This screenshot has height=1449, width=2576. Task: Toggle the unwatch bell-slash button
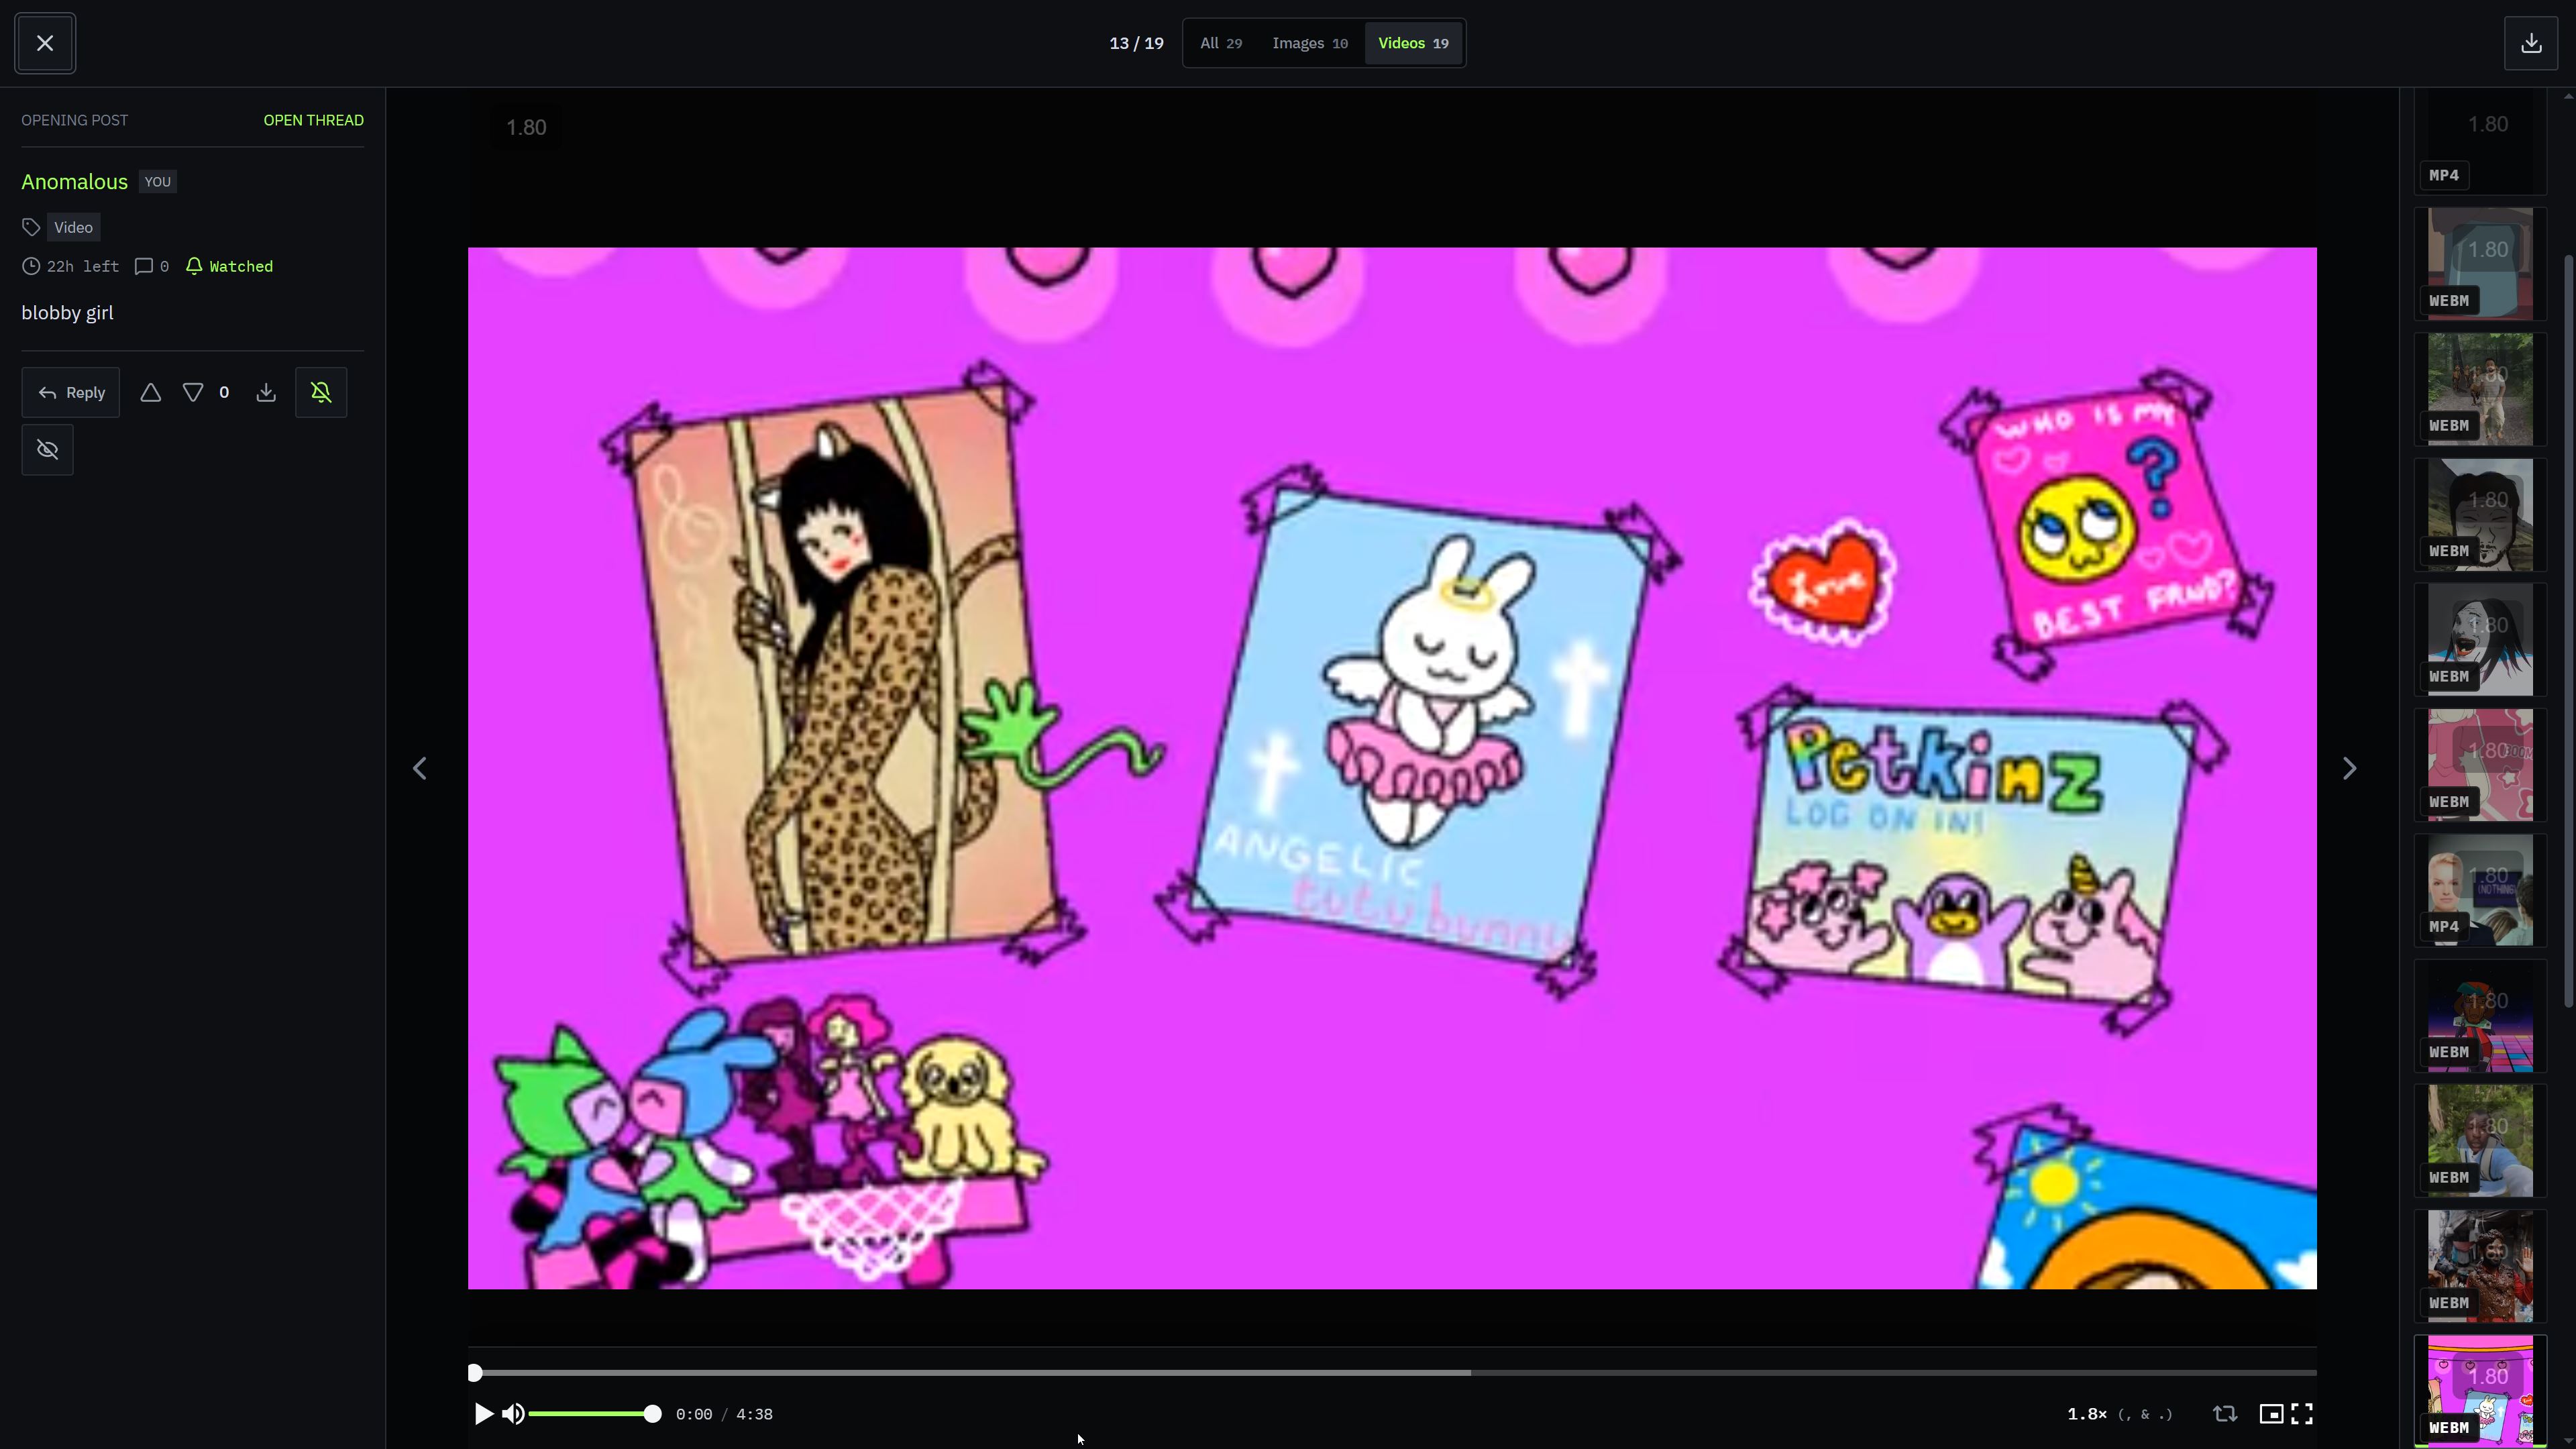pyautogui.click(x=321, y=392)
